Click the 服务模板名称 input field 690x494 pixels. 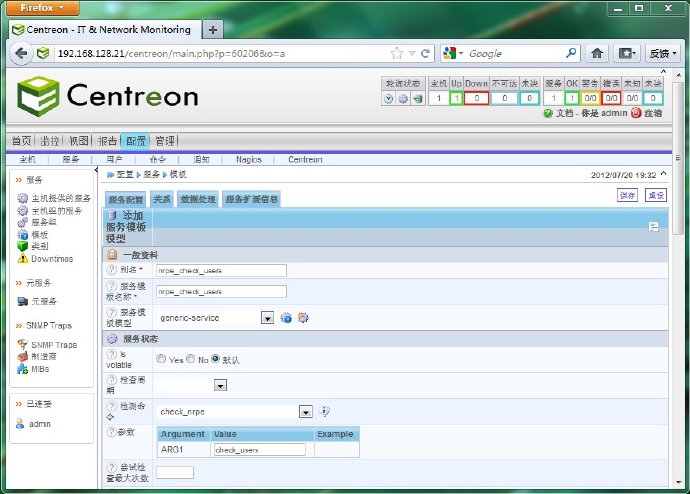(221, 291)
